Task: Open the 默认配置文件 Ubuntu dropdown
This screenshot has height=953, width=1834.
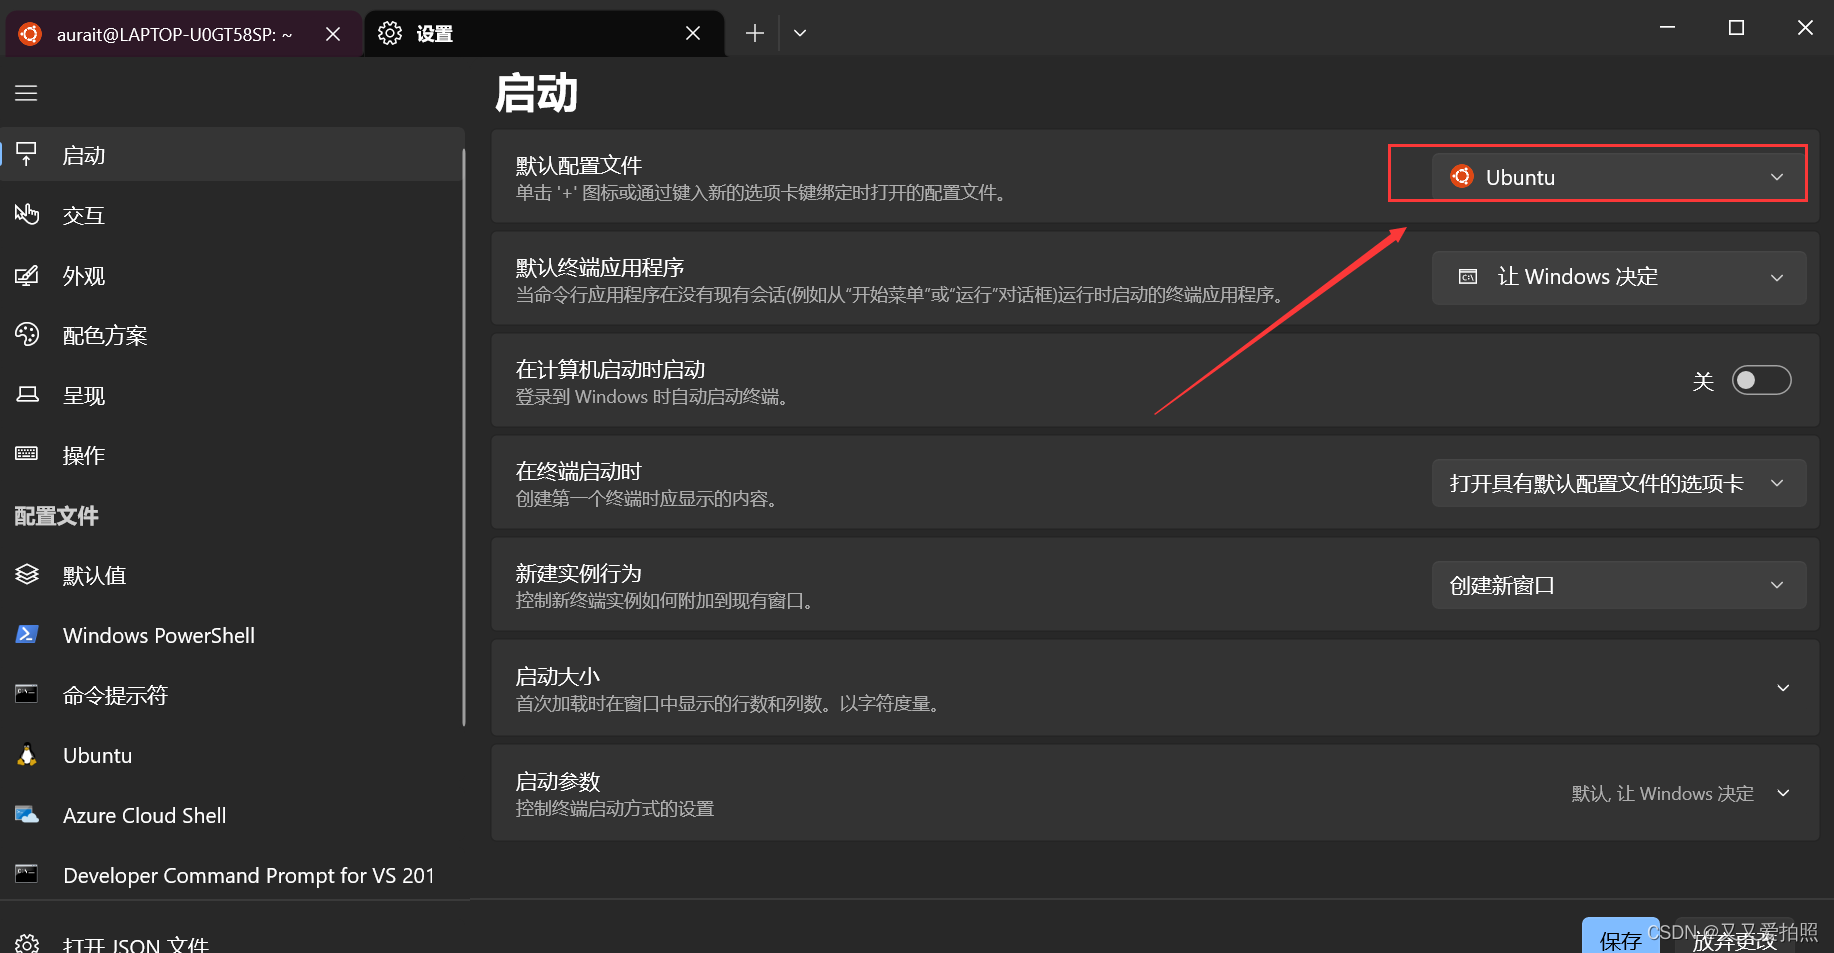Action: coord(1619,177)
